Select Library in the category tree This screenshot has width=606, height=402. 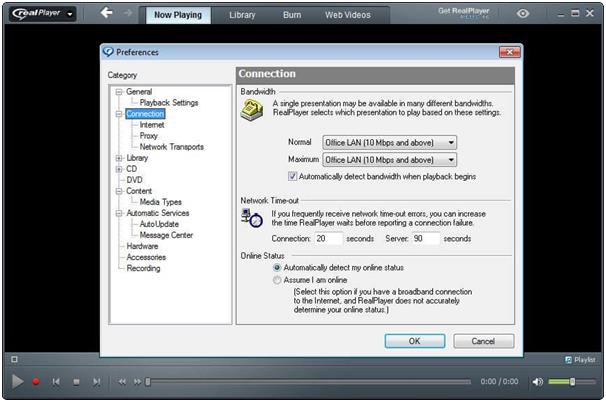(x=137, y=158)
